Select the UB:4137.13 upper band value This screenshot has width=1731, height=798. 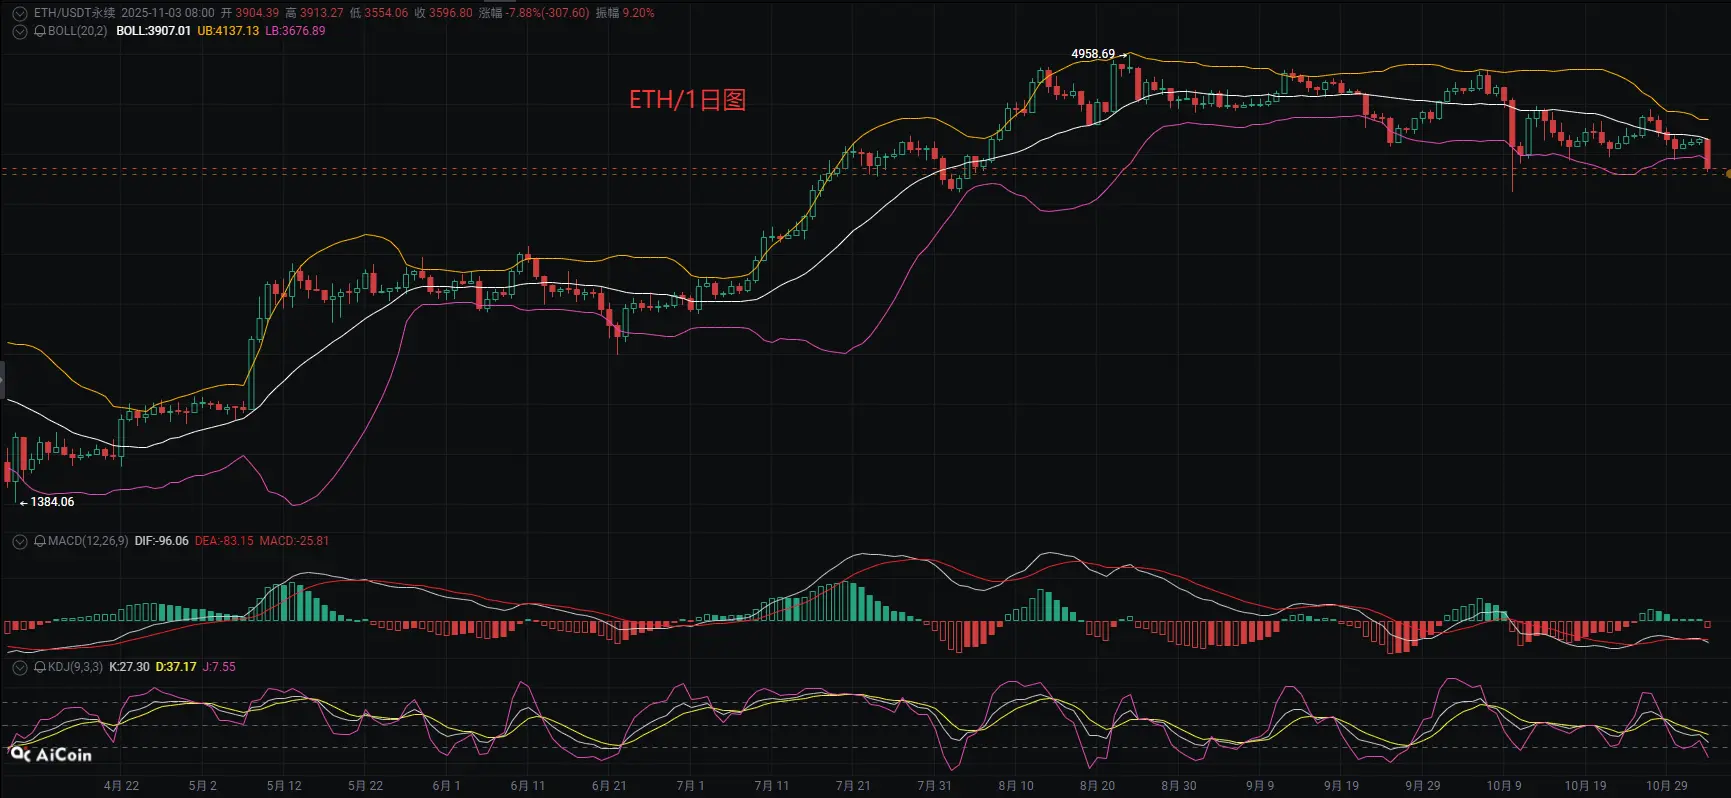point(228,31)
